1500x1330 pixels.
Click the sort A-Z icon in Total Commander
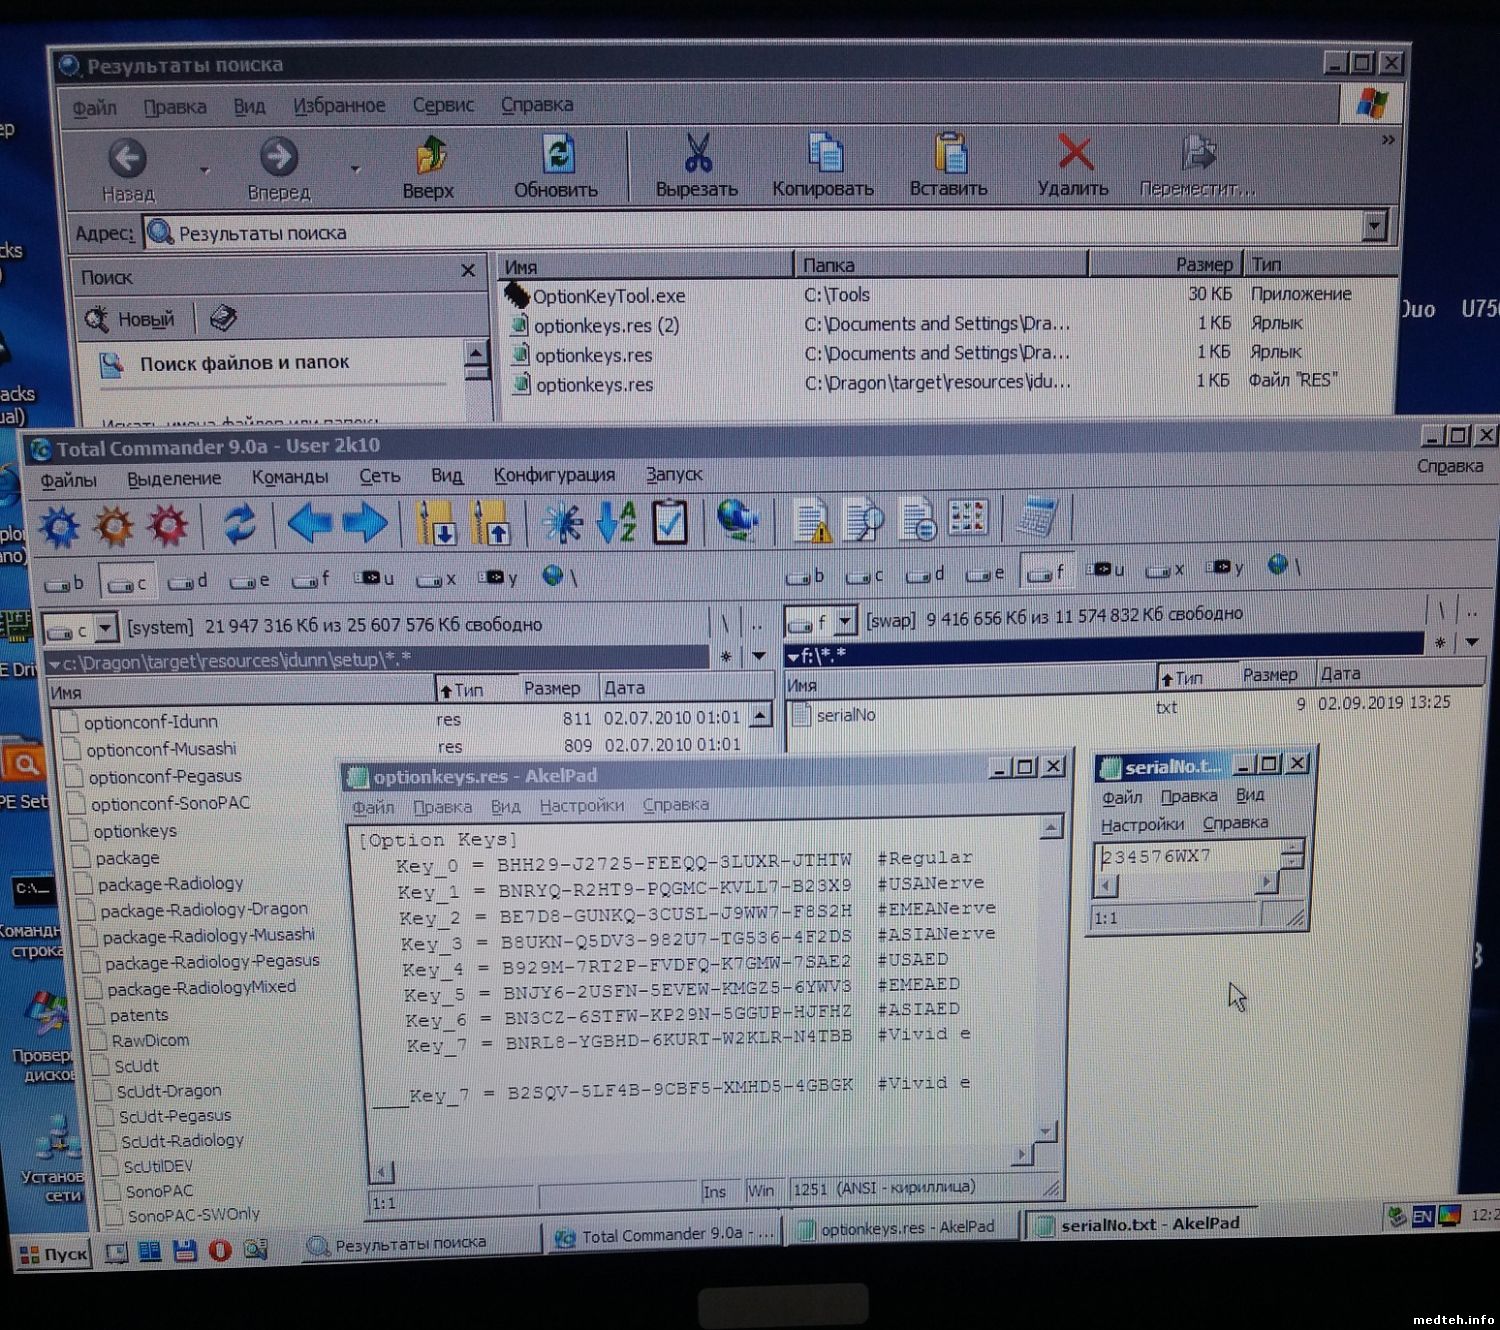tap(615, 522)
